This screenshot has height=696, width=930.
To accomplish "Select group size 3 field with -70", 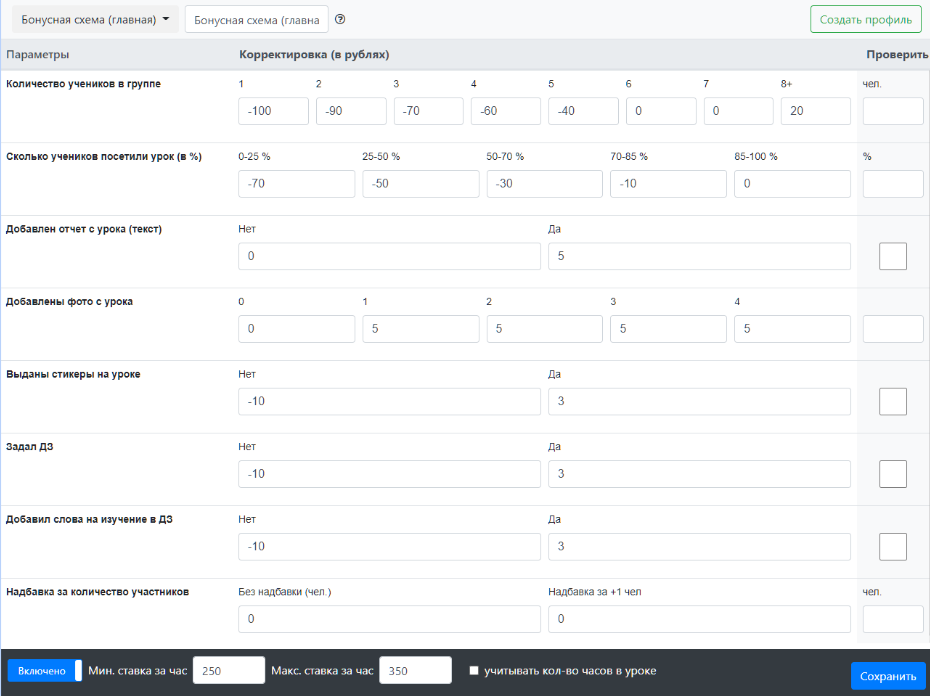I will [429, 111].
